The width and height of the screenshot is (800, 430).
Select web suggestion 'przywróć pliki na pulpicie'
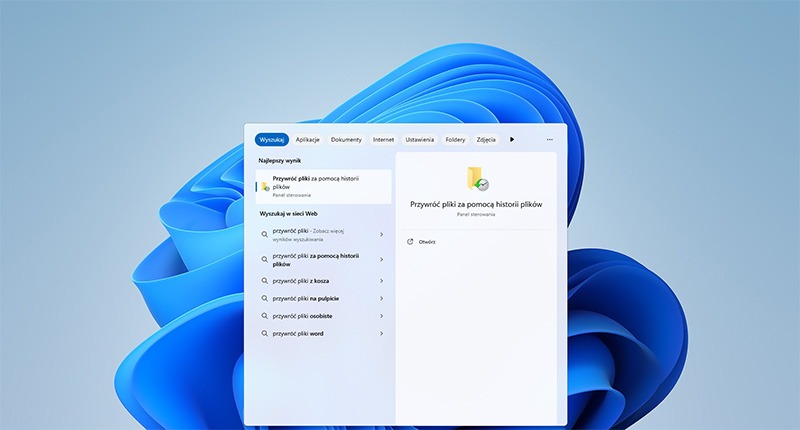[323, 298]
